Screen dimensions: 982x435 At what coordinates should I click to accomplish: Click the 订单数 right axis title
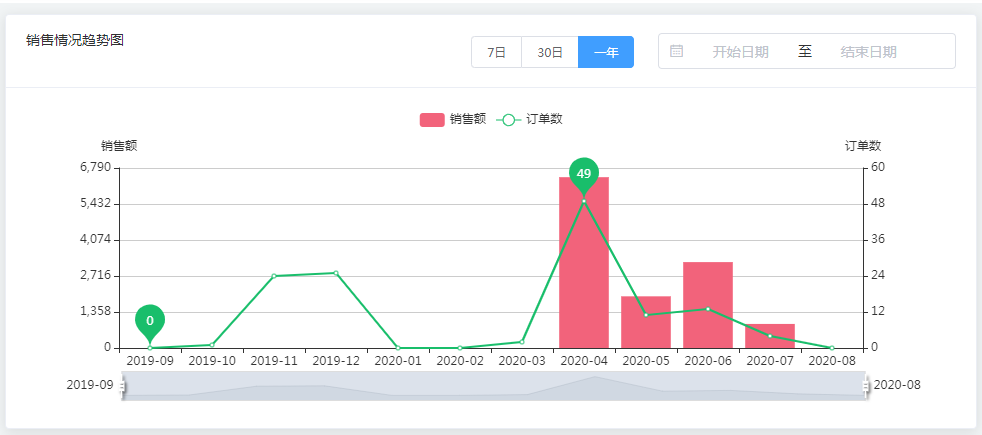pos(863,146)
